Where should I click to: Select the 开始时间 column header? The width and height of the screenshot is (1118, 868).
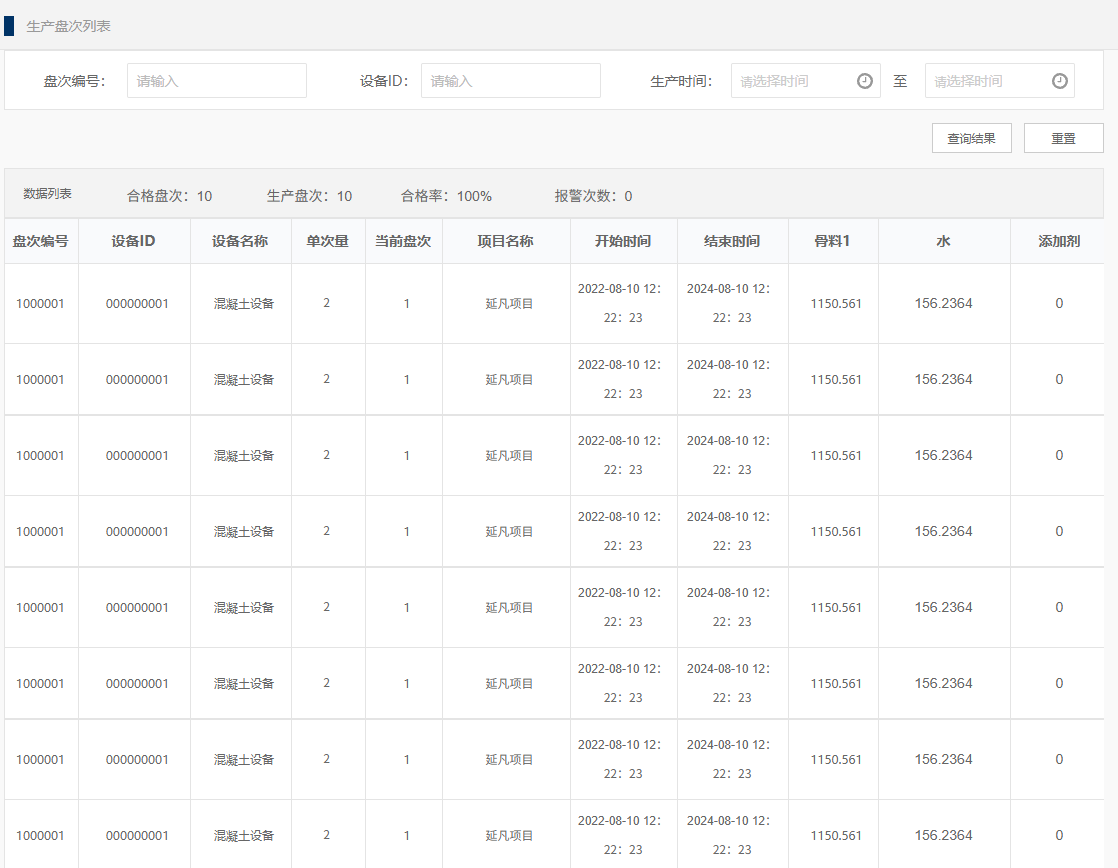623,241
